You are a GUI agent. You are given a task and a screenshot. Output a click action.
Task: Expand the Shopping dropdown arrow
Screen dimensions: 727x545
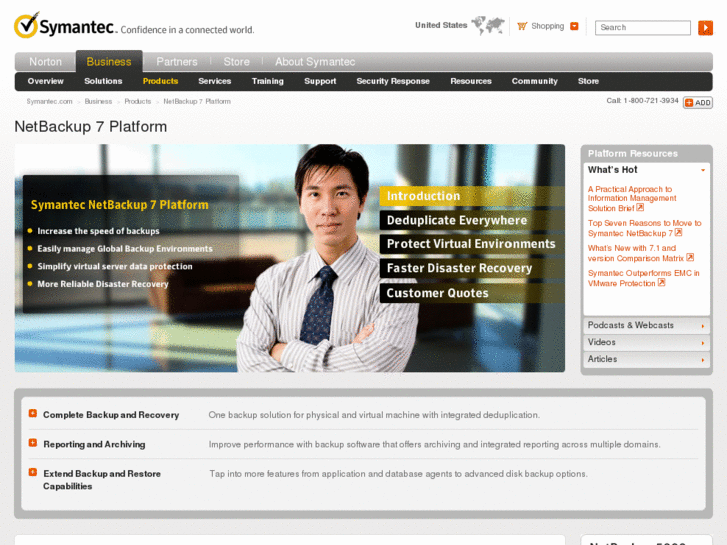click(574, 26)
